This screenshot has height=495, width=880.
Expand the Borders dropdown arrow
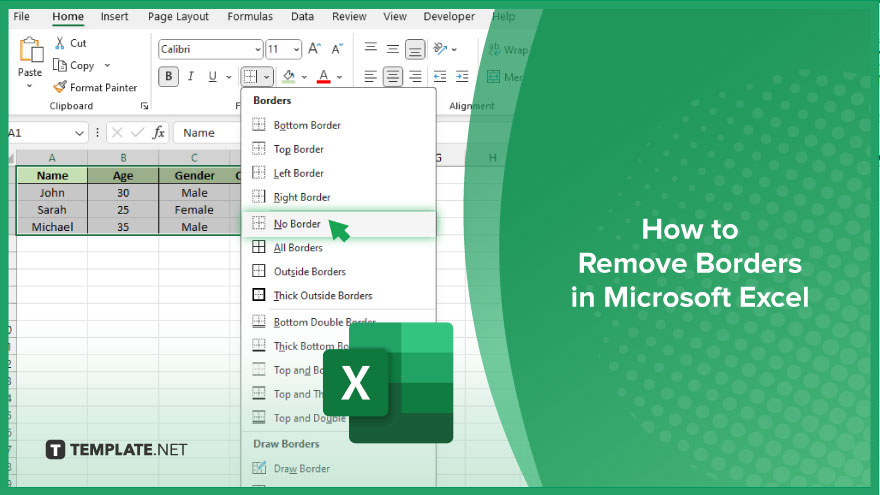267,76
